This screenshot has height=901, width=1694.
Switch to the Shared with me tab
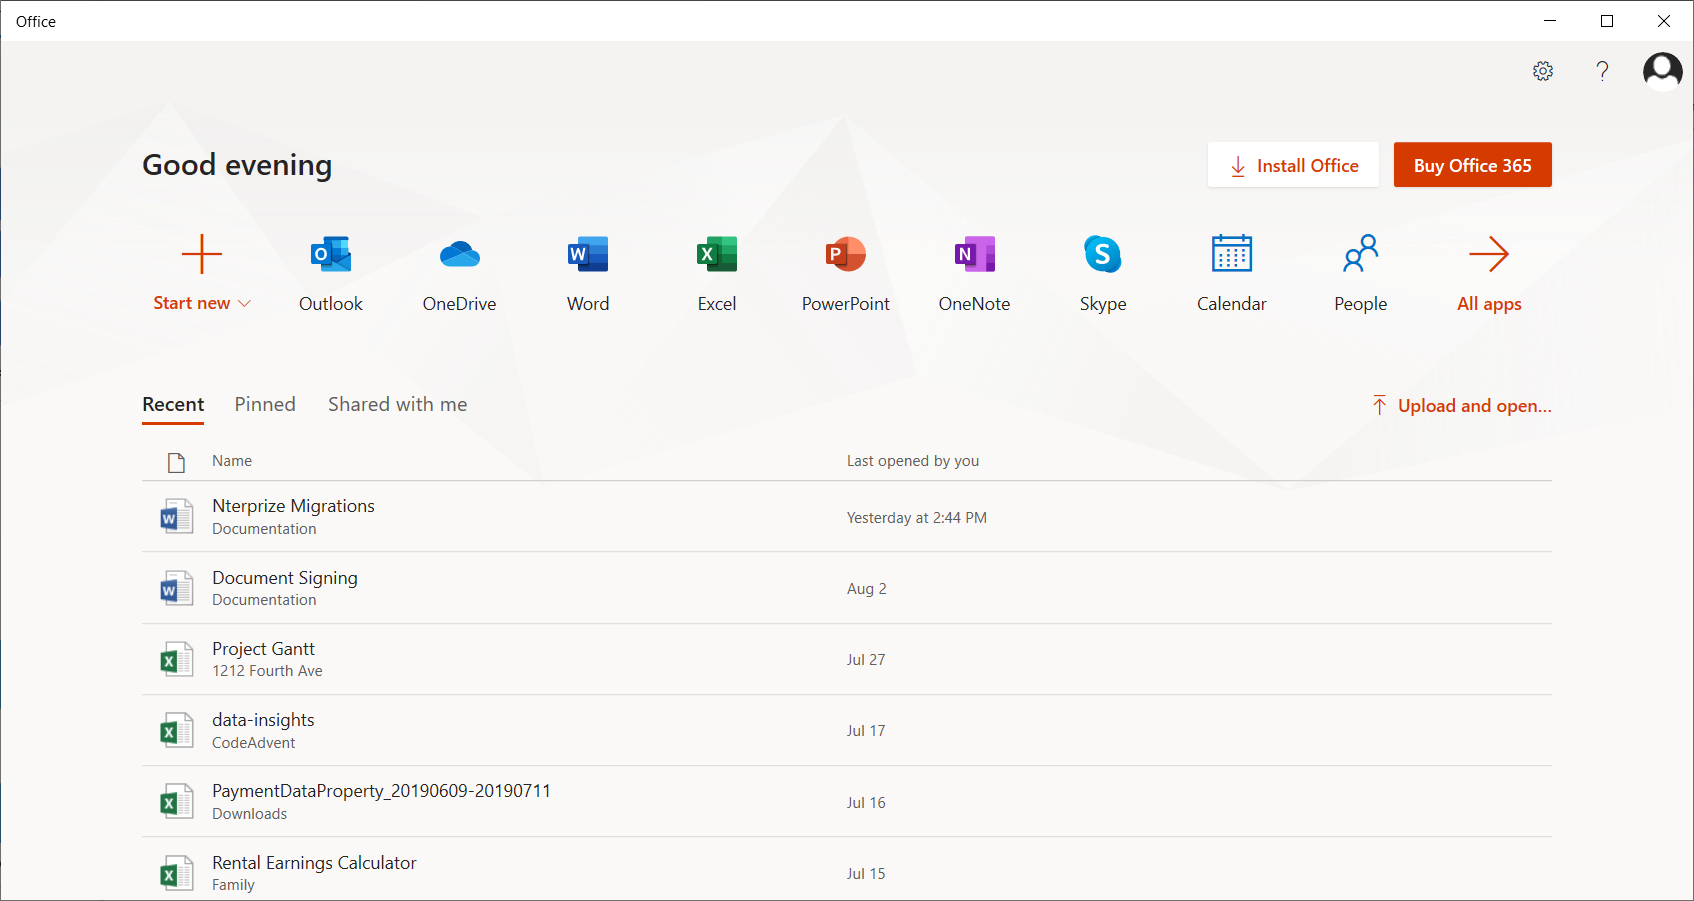click(397, 404)
